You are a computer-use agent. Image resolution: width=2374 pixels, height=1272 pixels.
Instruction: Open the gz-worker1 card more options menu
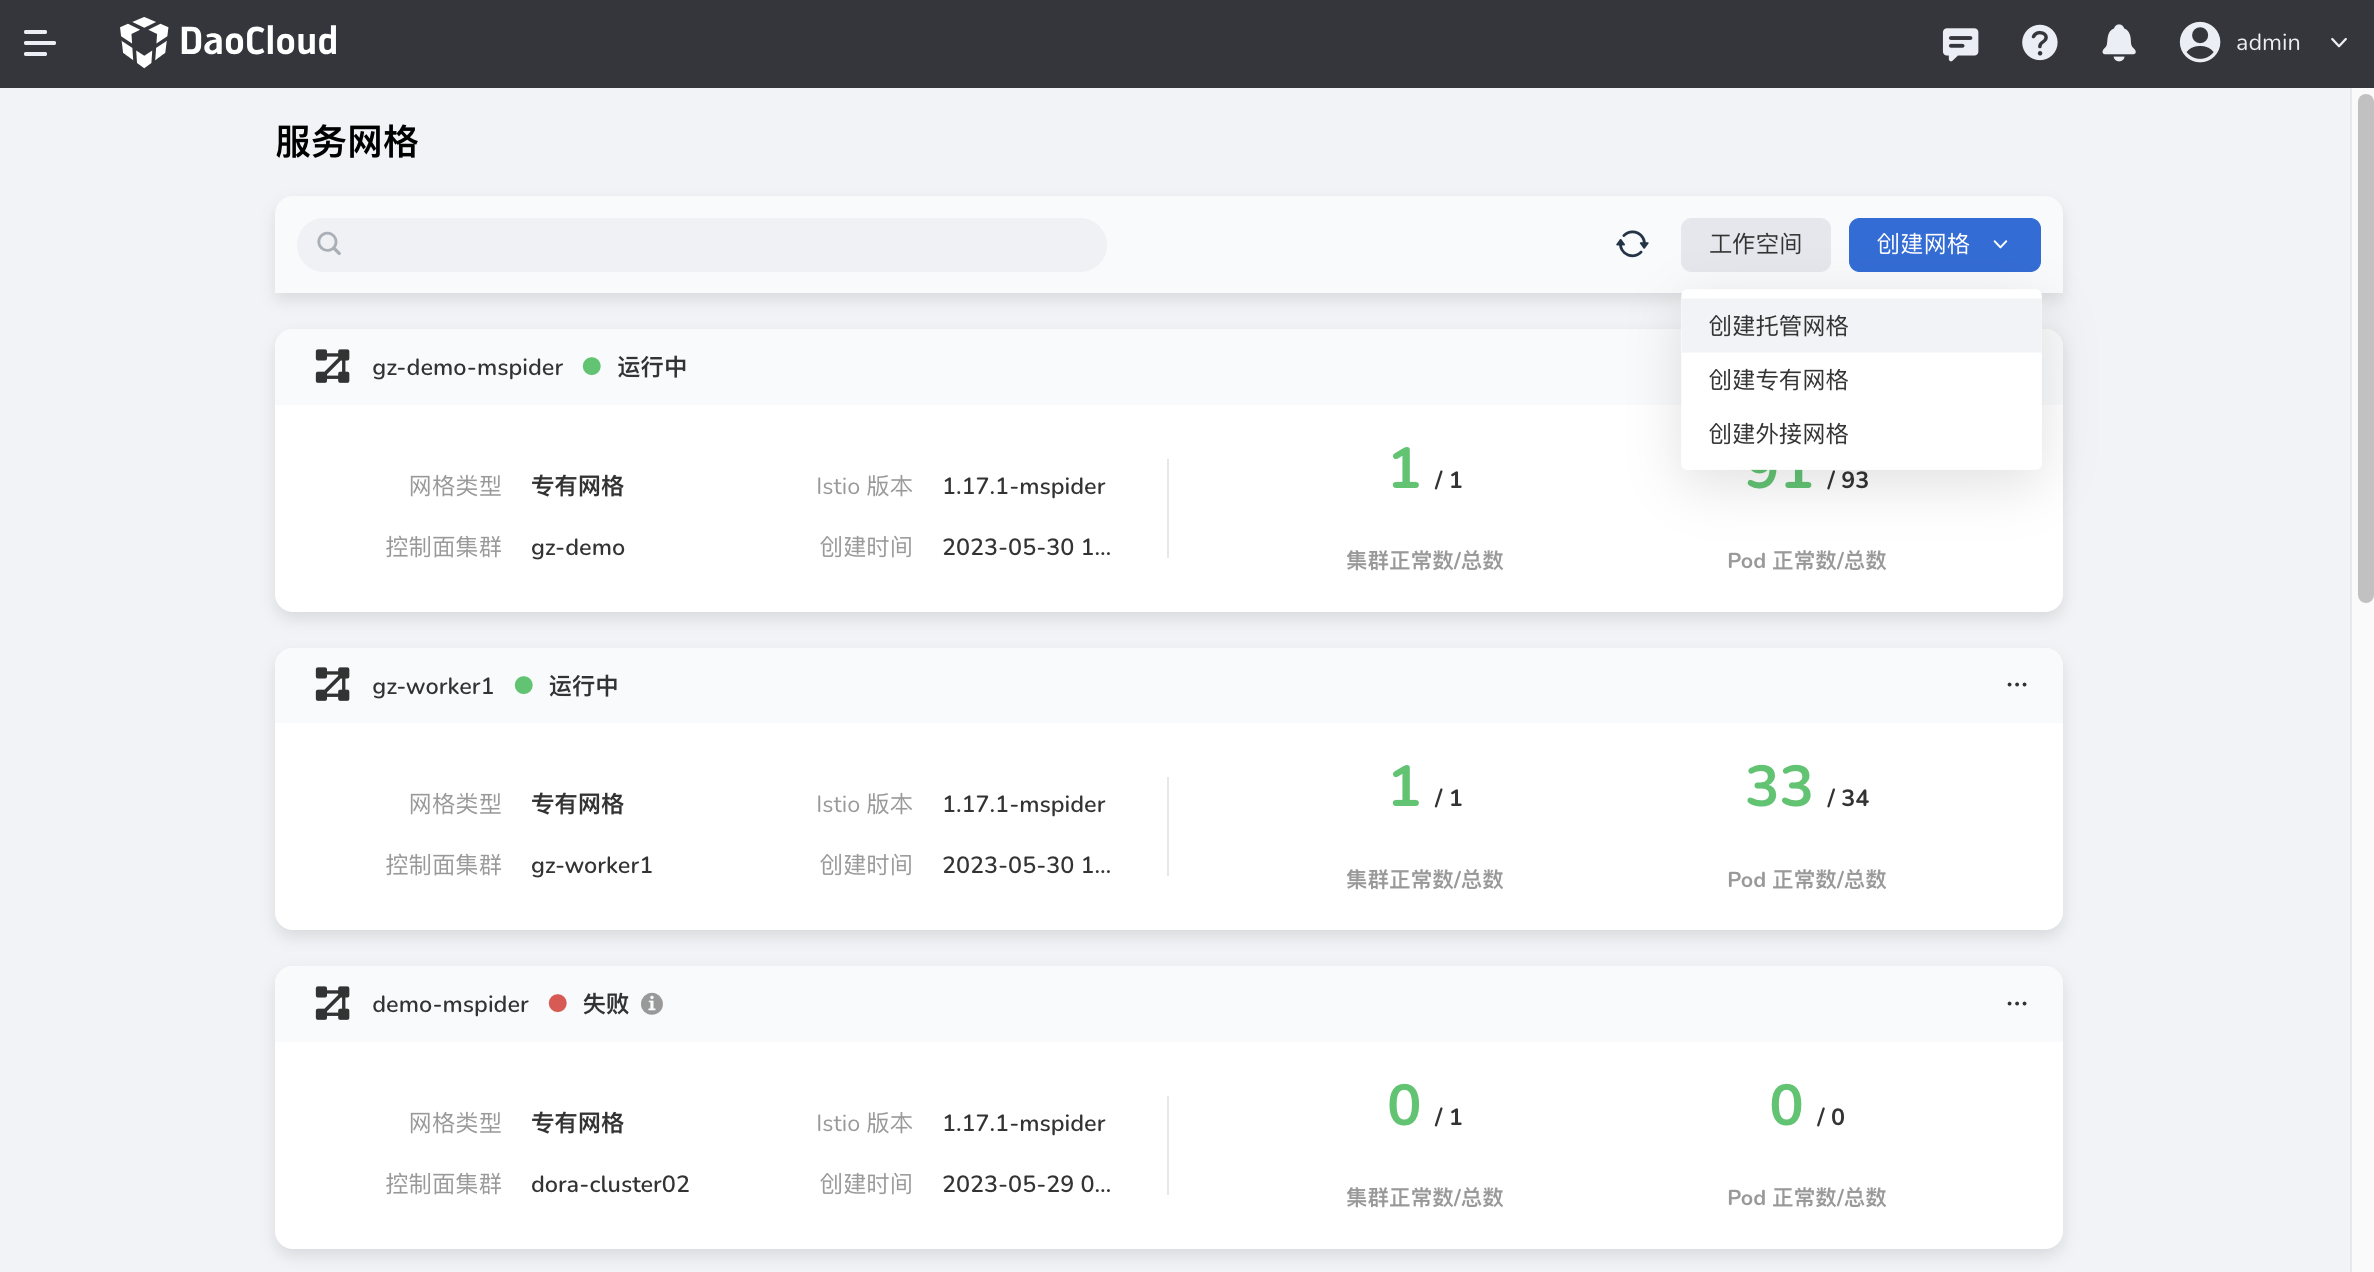(2017, 685)
